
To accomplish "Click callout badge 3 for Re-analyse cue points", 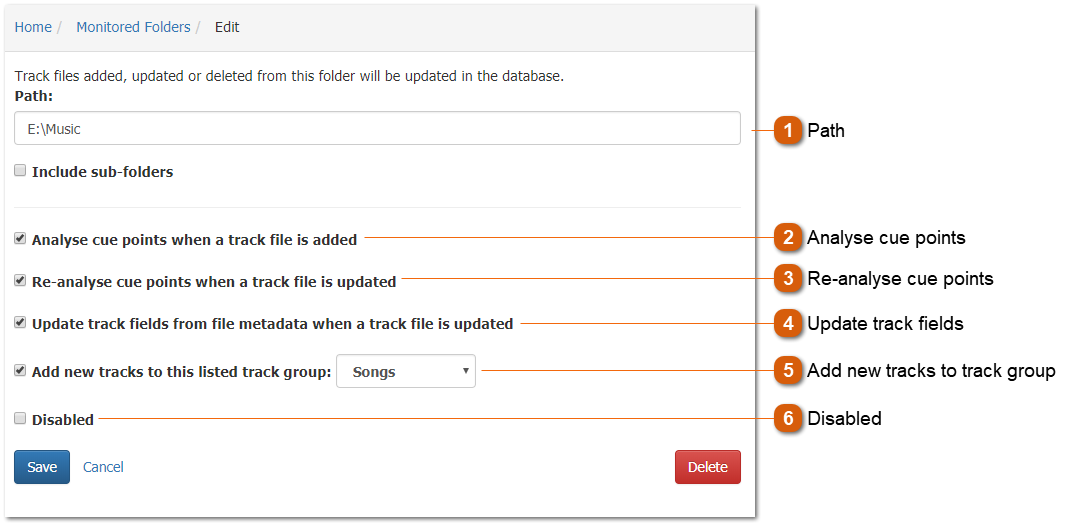I will 789,279.
